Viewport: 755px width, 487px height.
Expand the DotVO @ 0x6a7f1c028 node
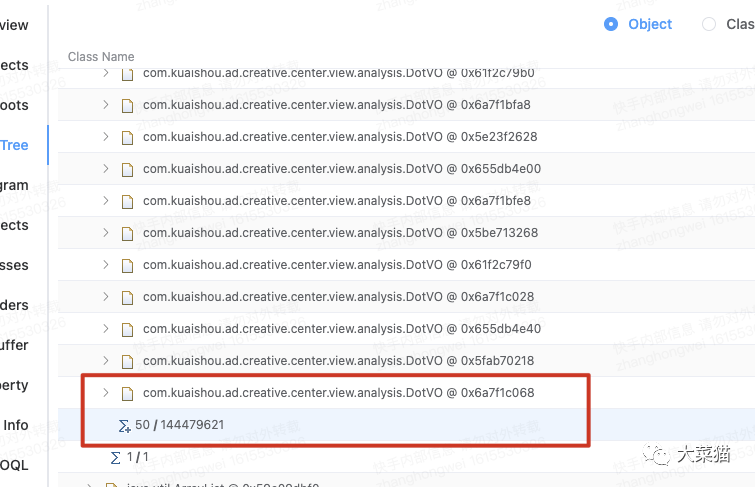[x=105, y=296]
